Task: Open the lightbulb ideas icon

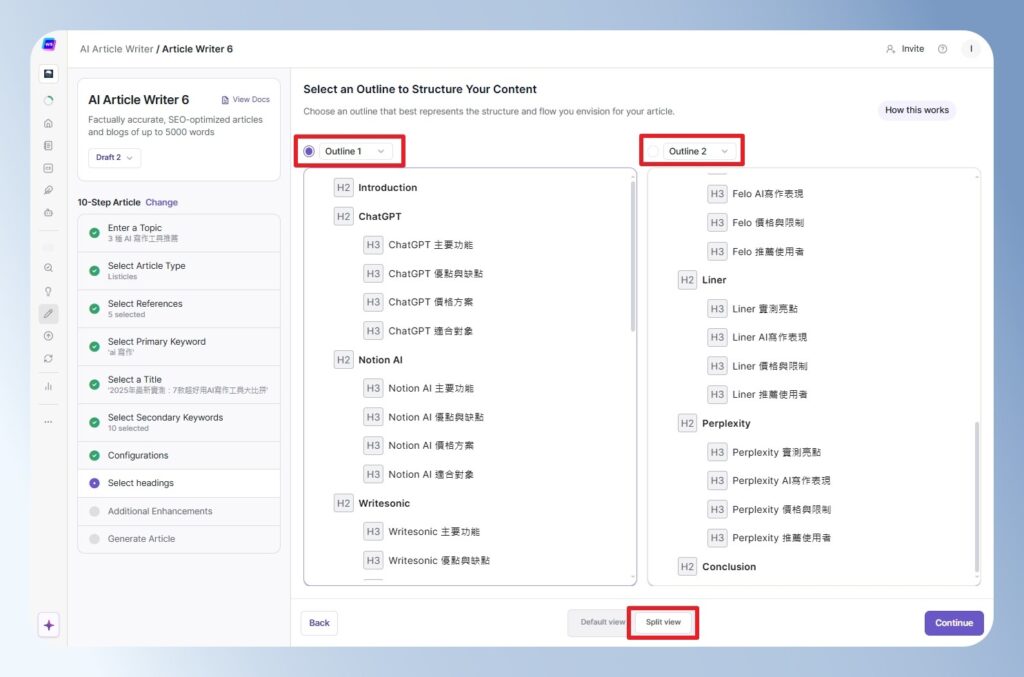Action: [x=48, y=291]
